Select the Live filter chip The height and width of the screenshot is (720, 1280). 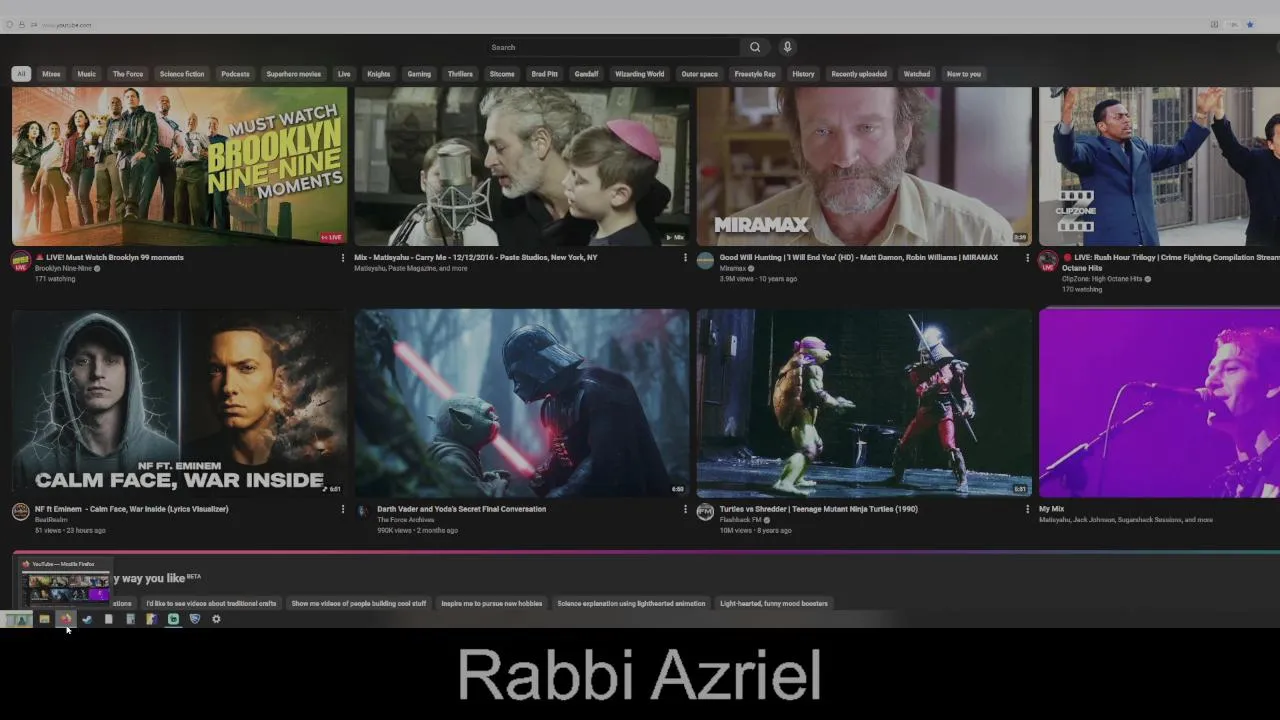pyautogui.click(x=344, y=74)
